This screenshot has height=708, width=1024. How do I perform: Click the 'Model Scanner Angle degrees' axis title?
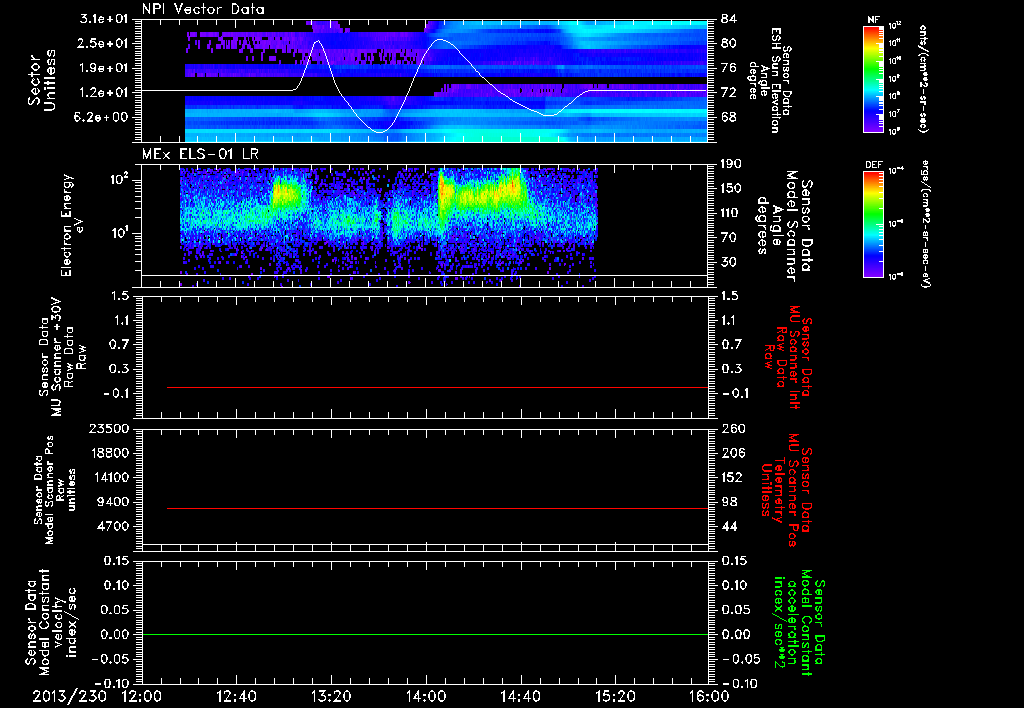[786, 226]
